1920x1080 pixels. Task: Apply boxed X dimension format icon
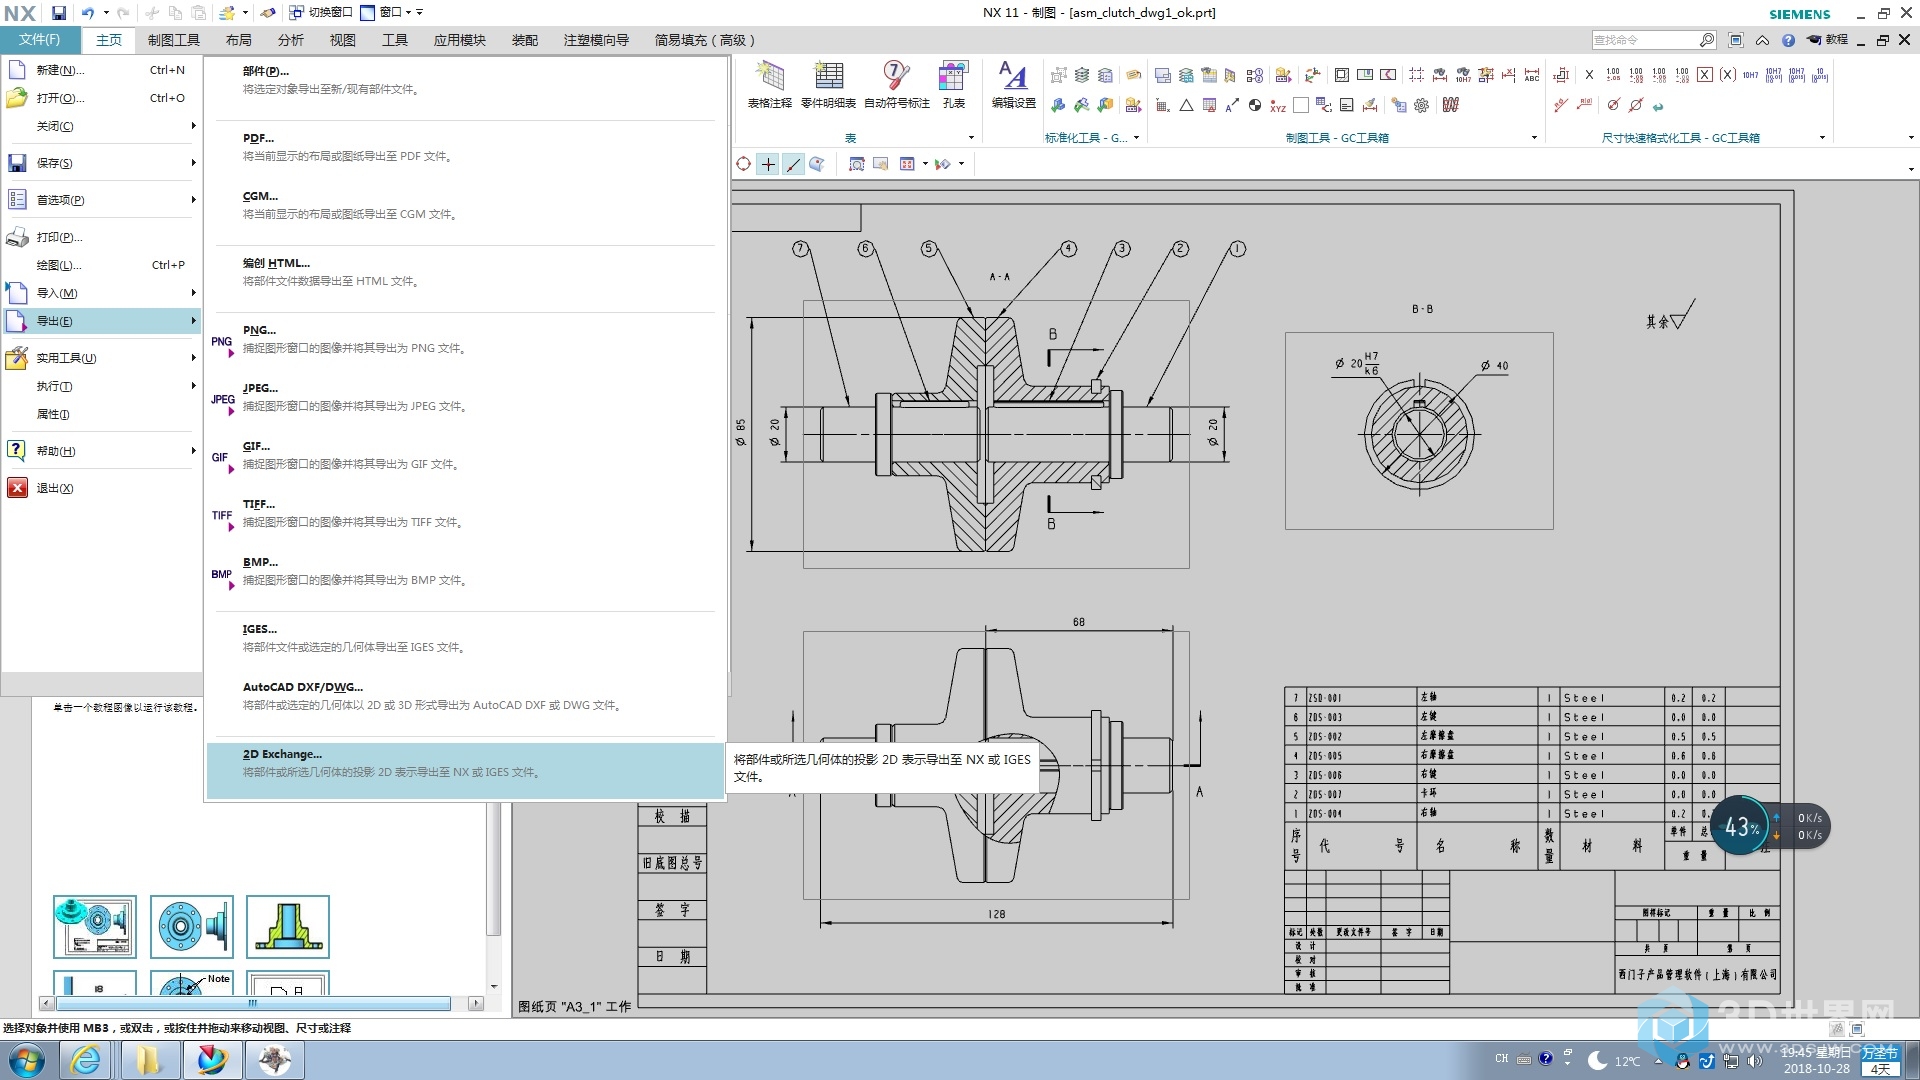(x=1705, y=75)
